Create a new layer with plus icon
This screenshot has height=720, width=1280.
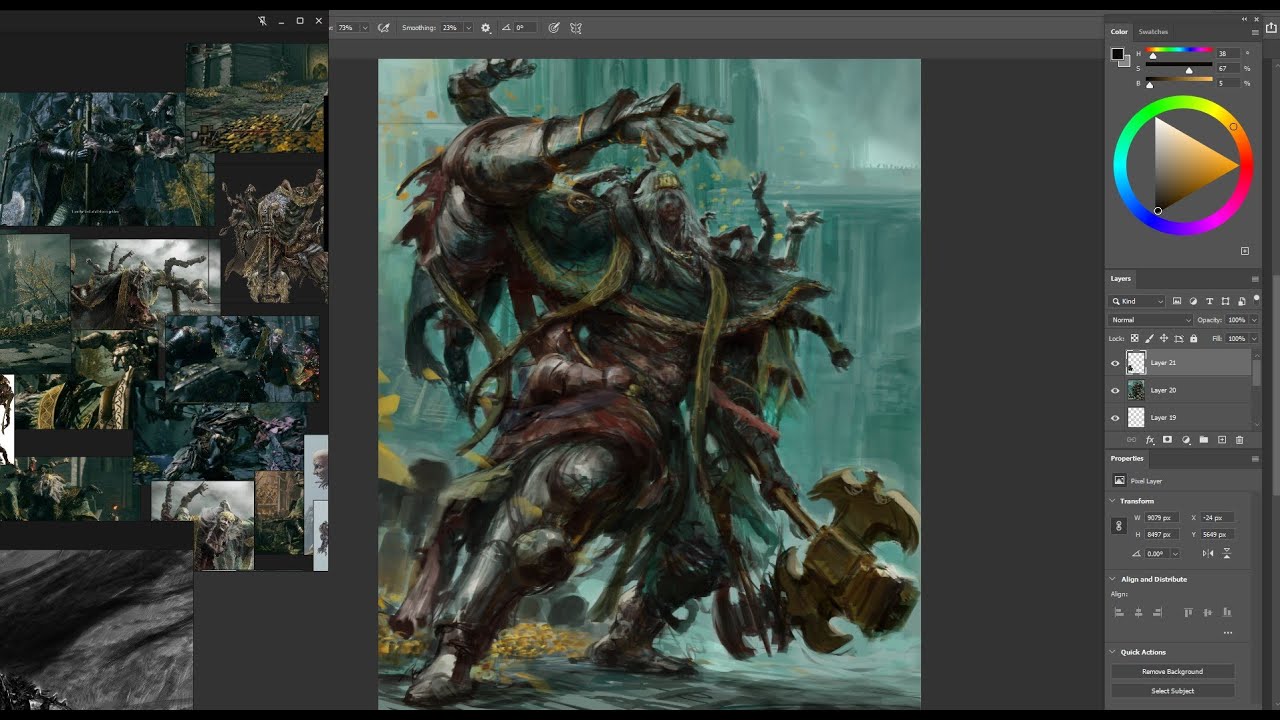pyautogui.click(x=1221, y=440)
